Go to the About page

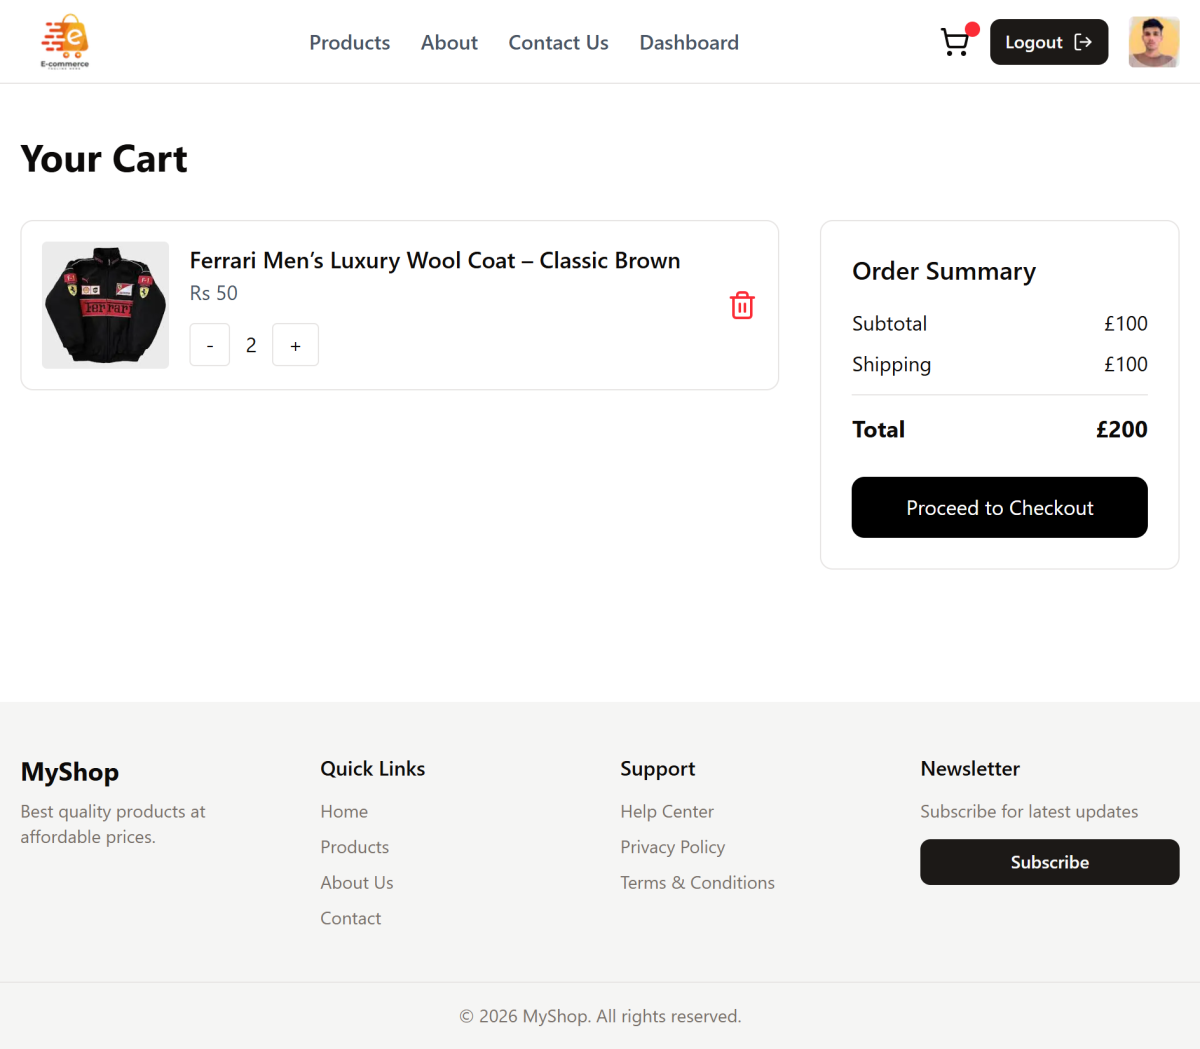tap(449, 42)
